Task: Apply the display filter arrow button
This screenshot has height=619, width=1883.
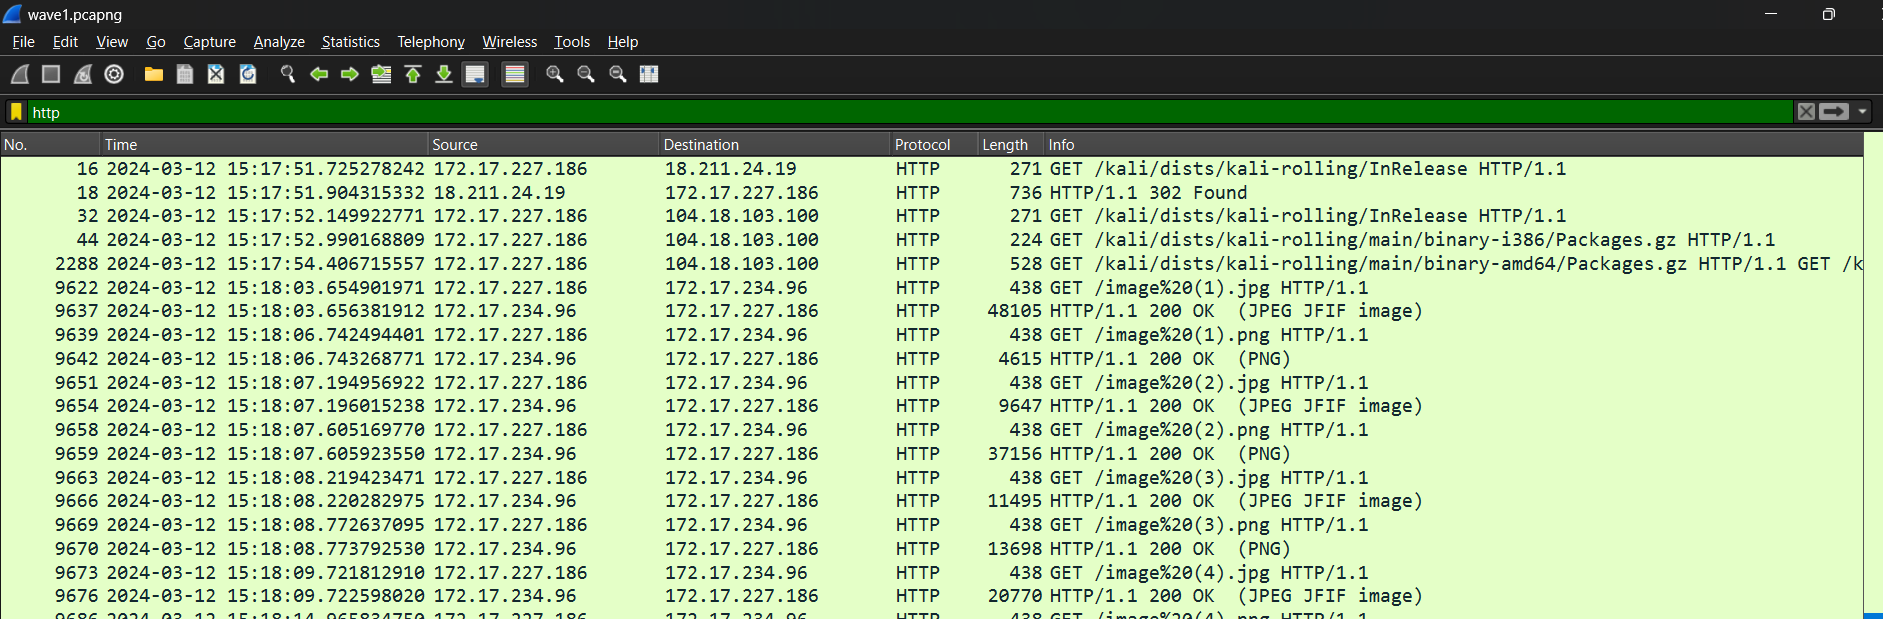Action: point(1834,112)
